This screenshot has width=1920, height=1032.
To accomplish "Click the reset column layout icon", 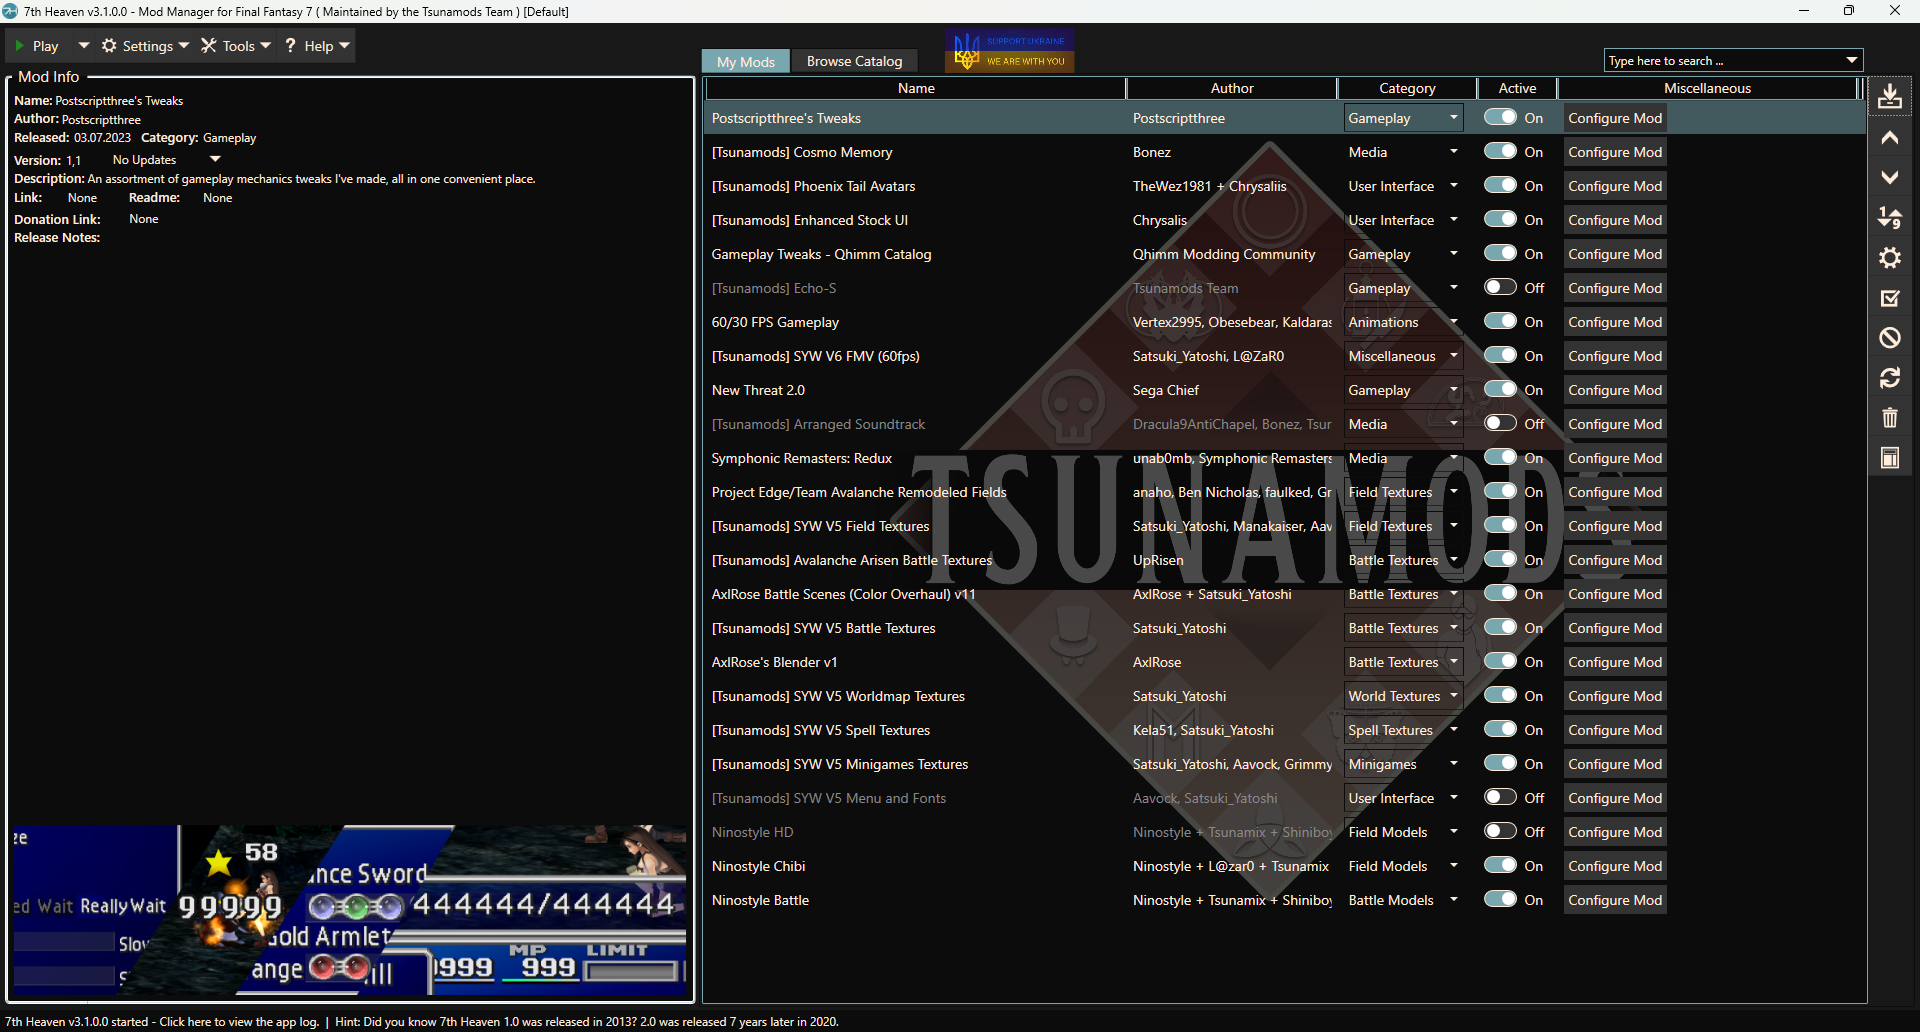I will 1889,458.
